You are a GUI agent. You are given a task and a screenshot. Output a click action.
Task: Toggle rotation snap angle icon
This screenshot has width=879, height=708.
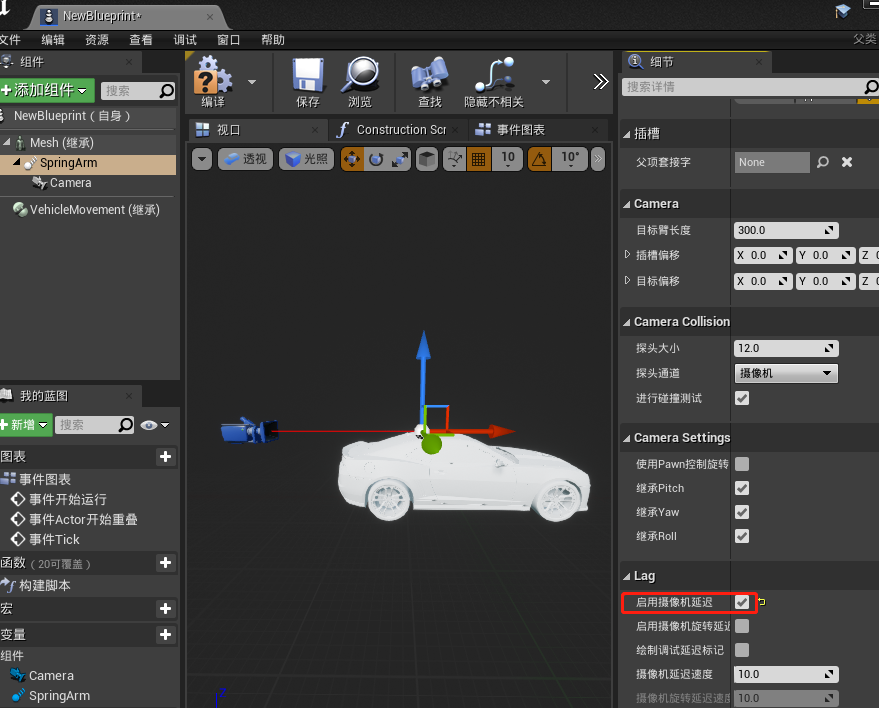(x=539, y=159)
